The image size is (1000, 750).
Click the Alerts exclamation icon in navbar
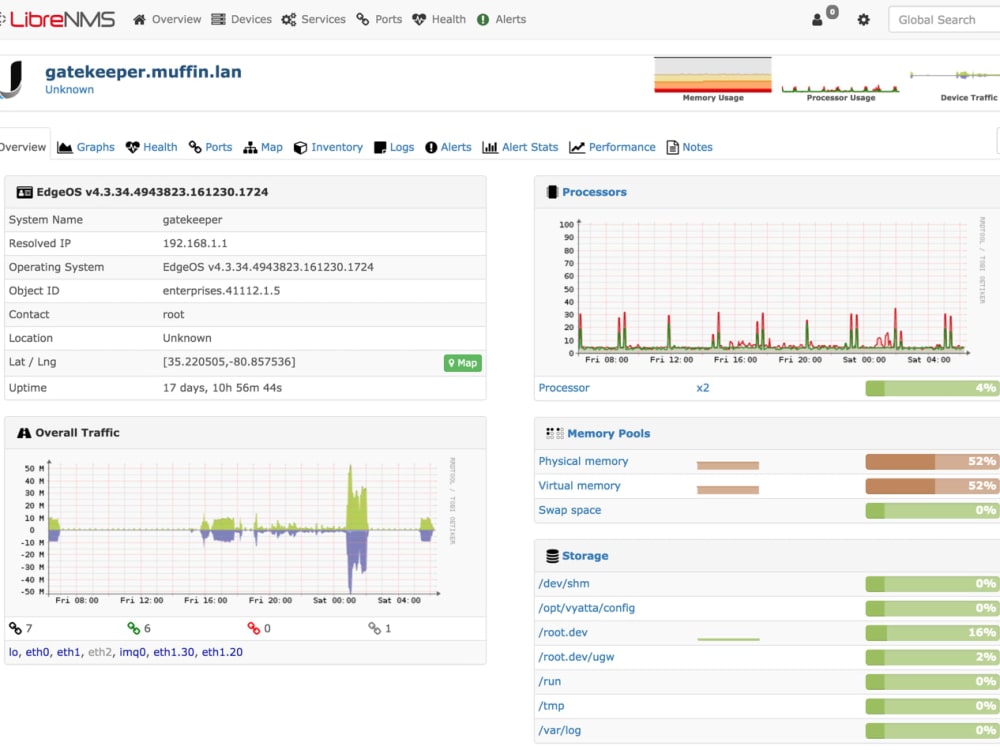click(x=483, y=20)
